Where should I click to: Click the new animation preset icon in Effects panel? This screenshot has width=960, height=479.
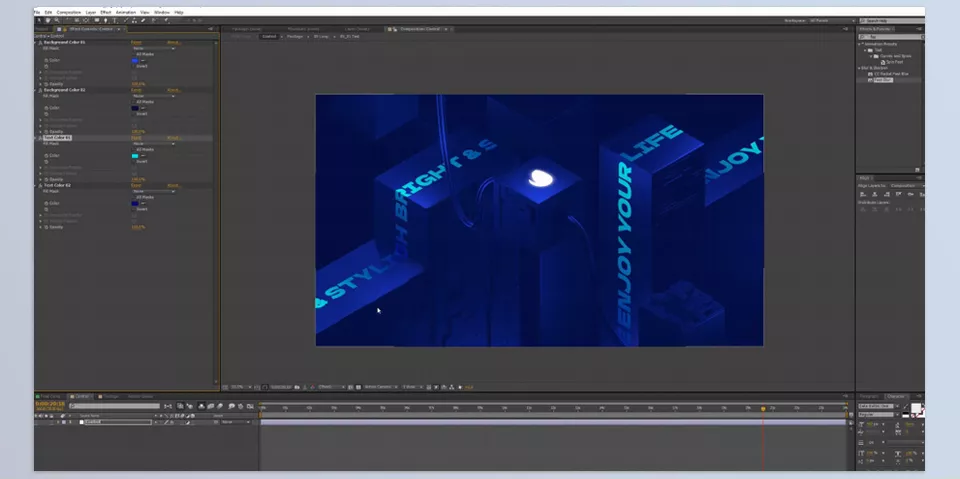click(x=917, y=170)
